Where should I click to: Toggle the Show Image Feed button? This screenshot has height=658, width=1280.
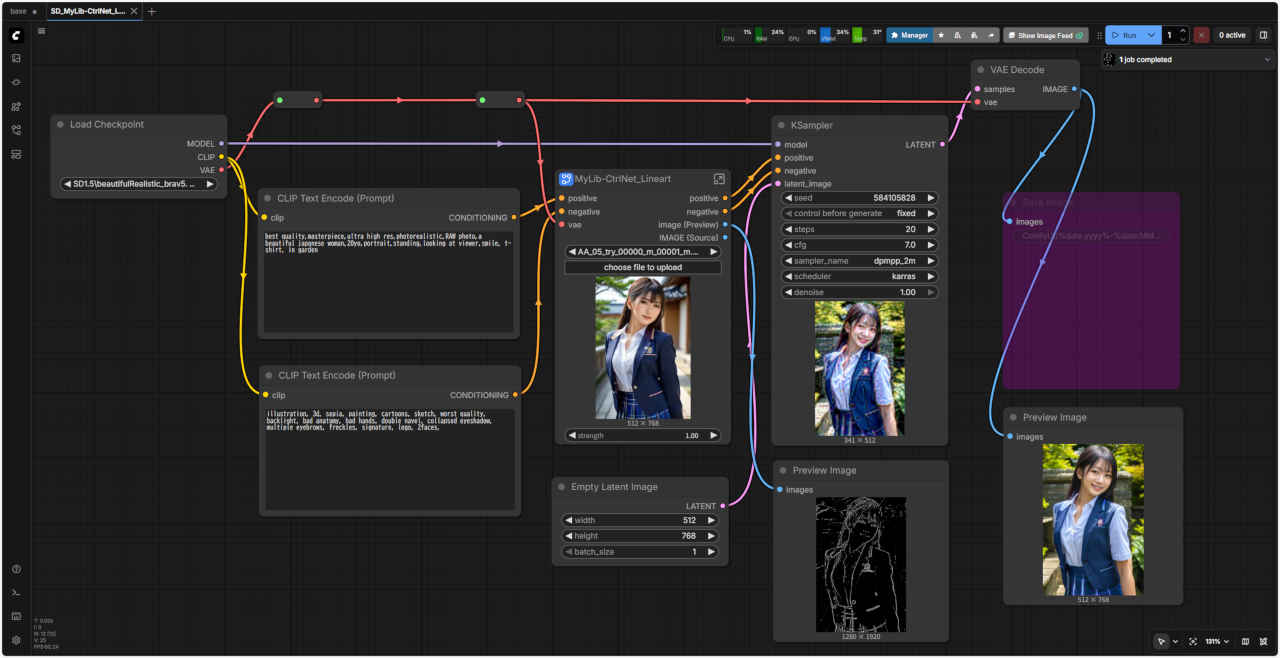[x=1045, y=35]
